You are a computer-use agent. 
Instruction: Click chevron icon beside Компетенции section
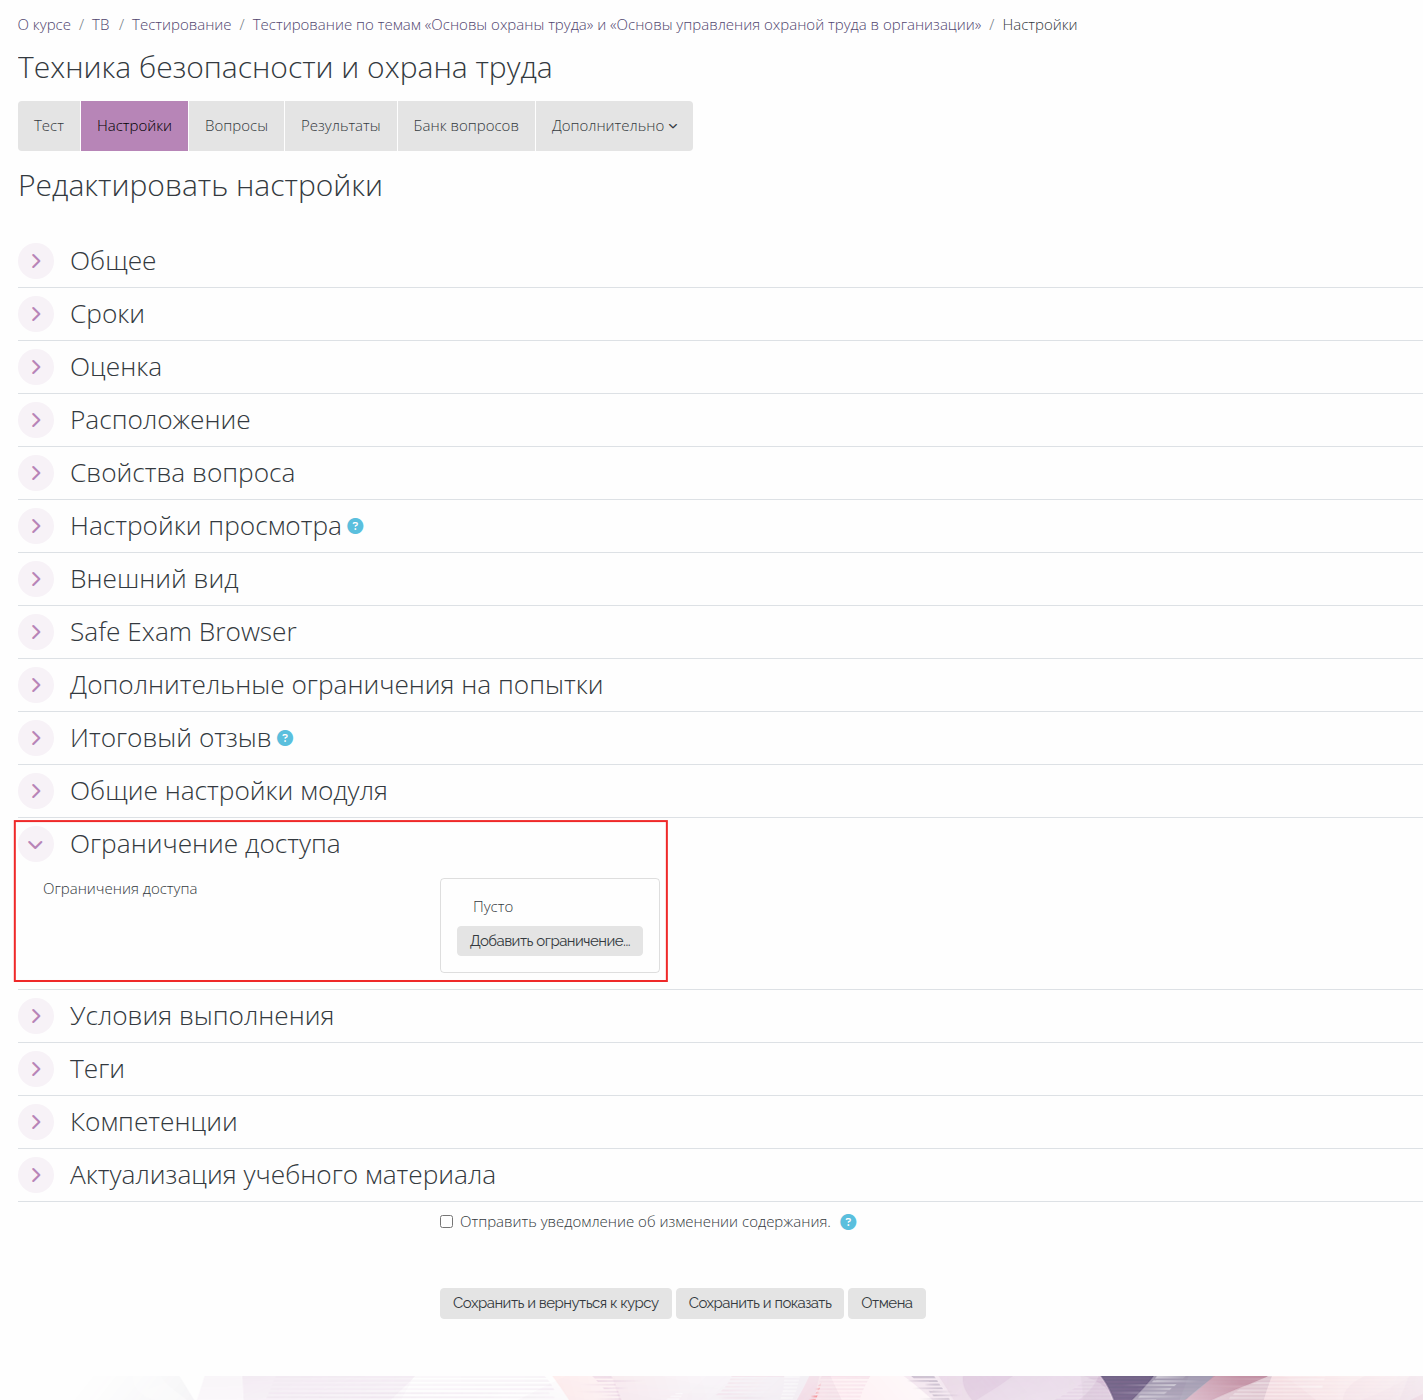[x=36, y=1122]
